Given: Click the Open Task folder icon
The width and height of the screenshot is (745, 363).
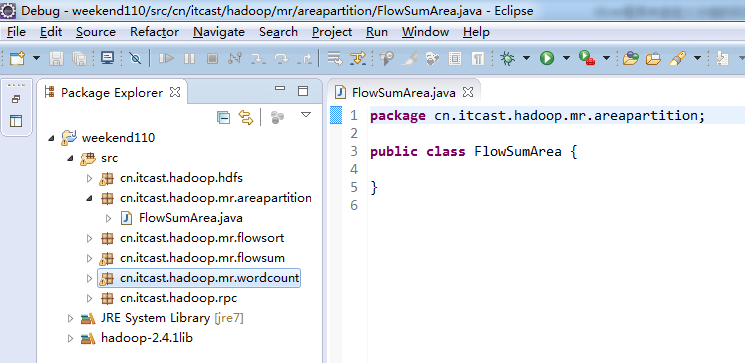Looking at the screenshot, I should [653, 58].
